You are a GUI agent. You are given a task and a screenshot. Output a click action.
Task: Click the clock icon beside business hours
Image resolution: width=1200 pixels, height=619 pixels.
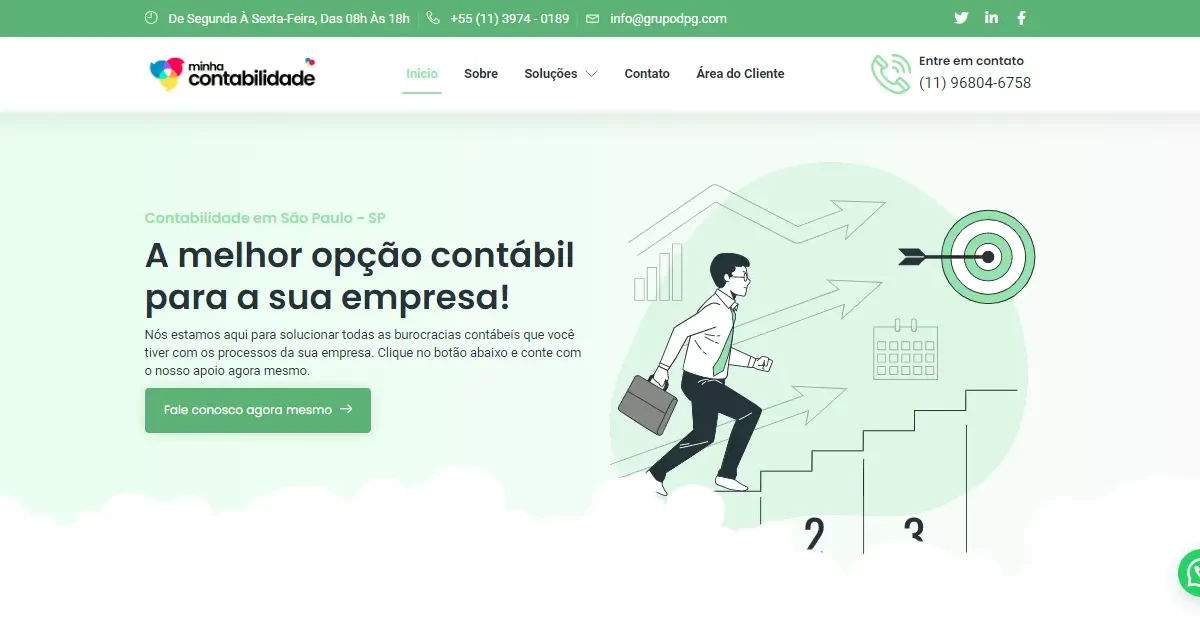click(x=151, y=18)
